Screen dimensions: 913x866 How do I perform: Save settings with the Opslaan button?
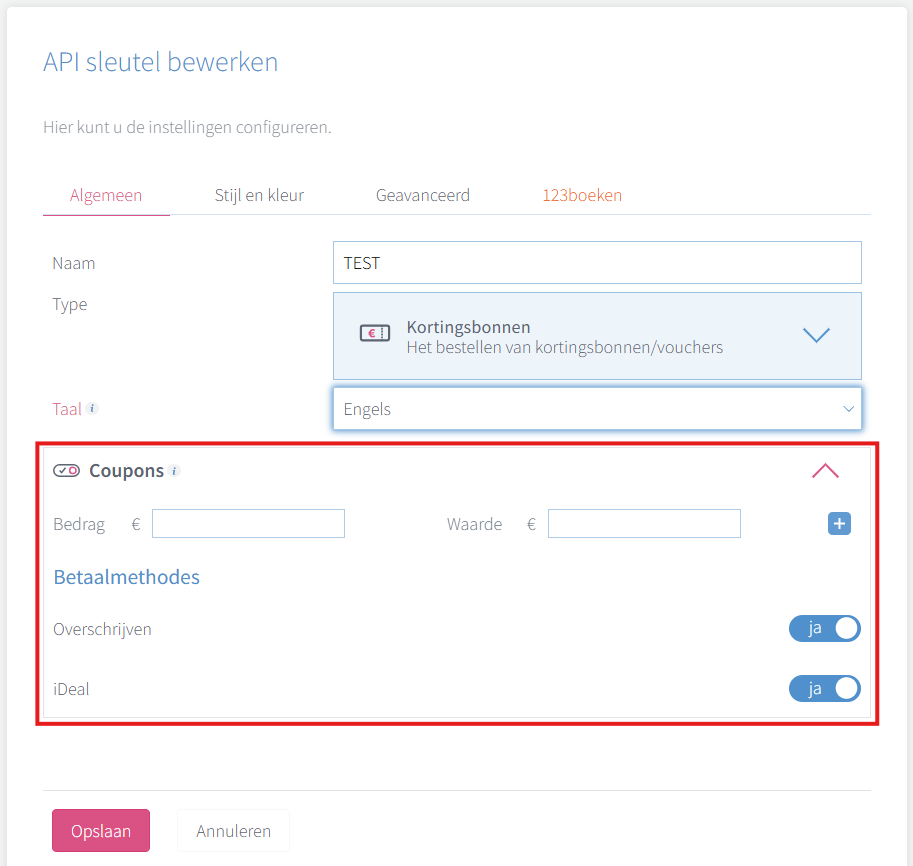point(101,830)
